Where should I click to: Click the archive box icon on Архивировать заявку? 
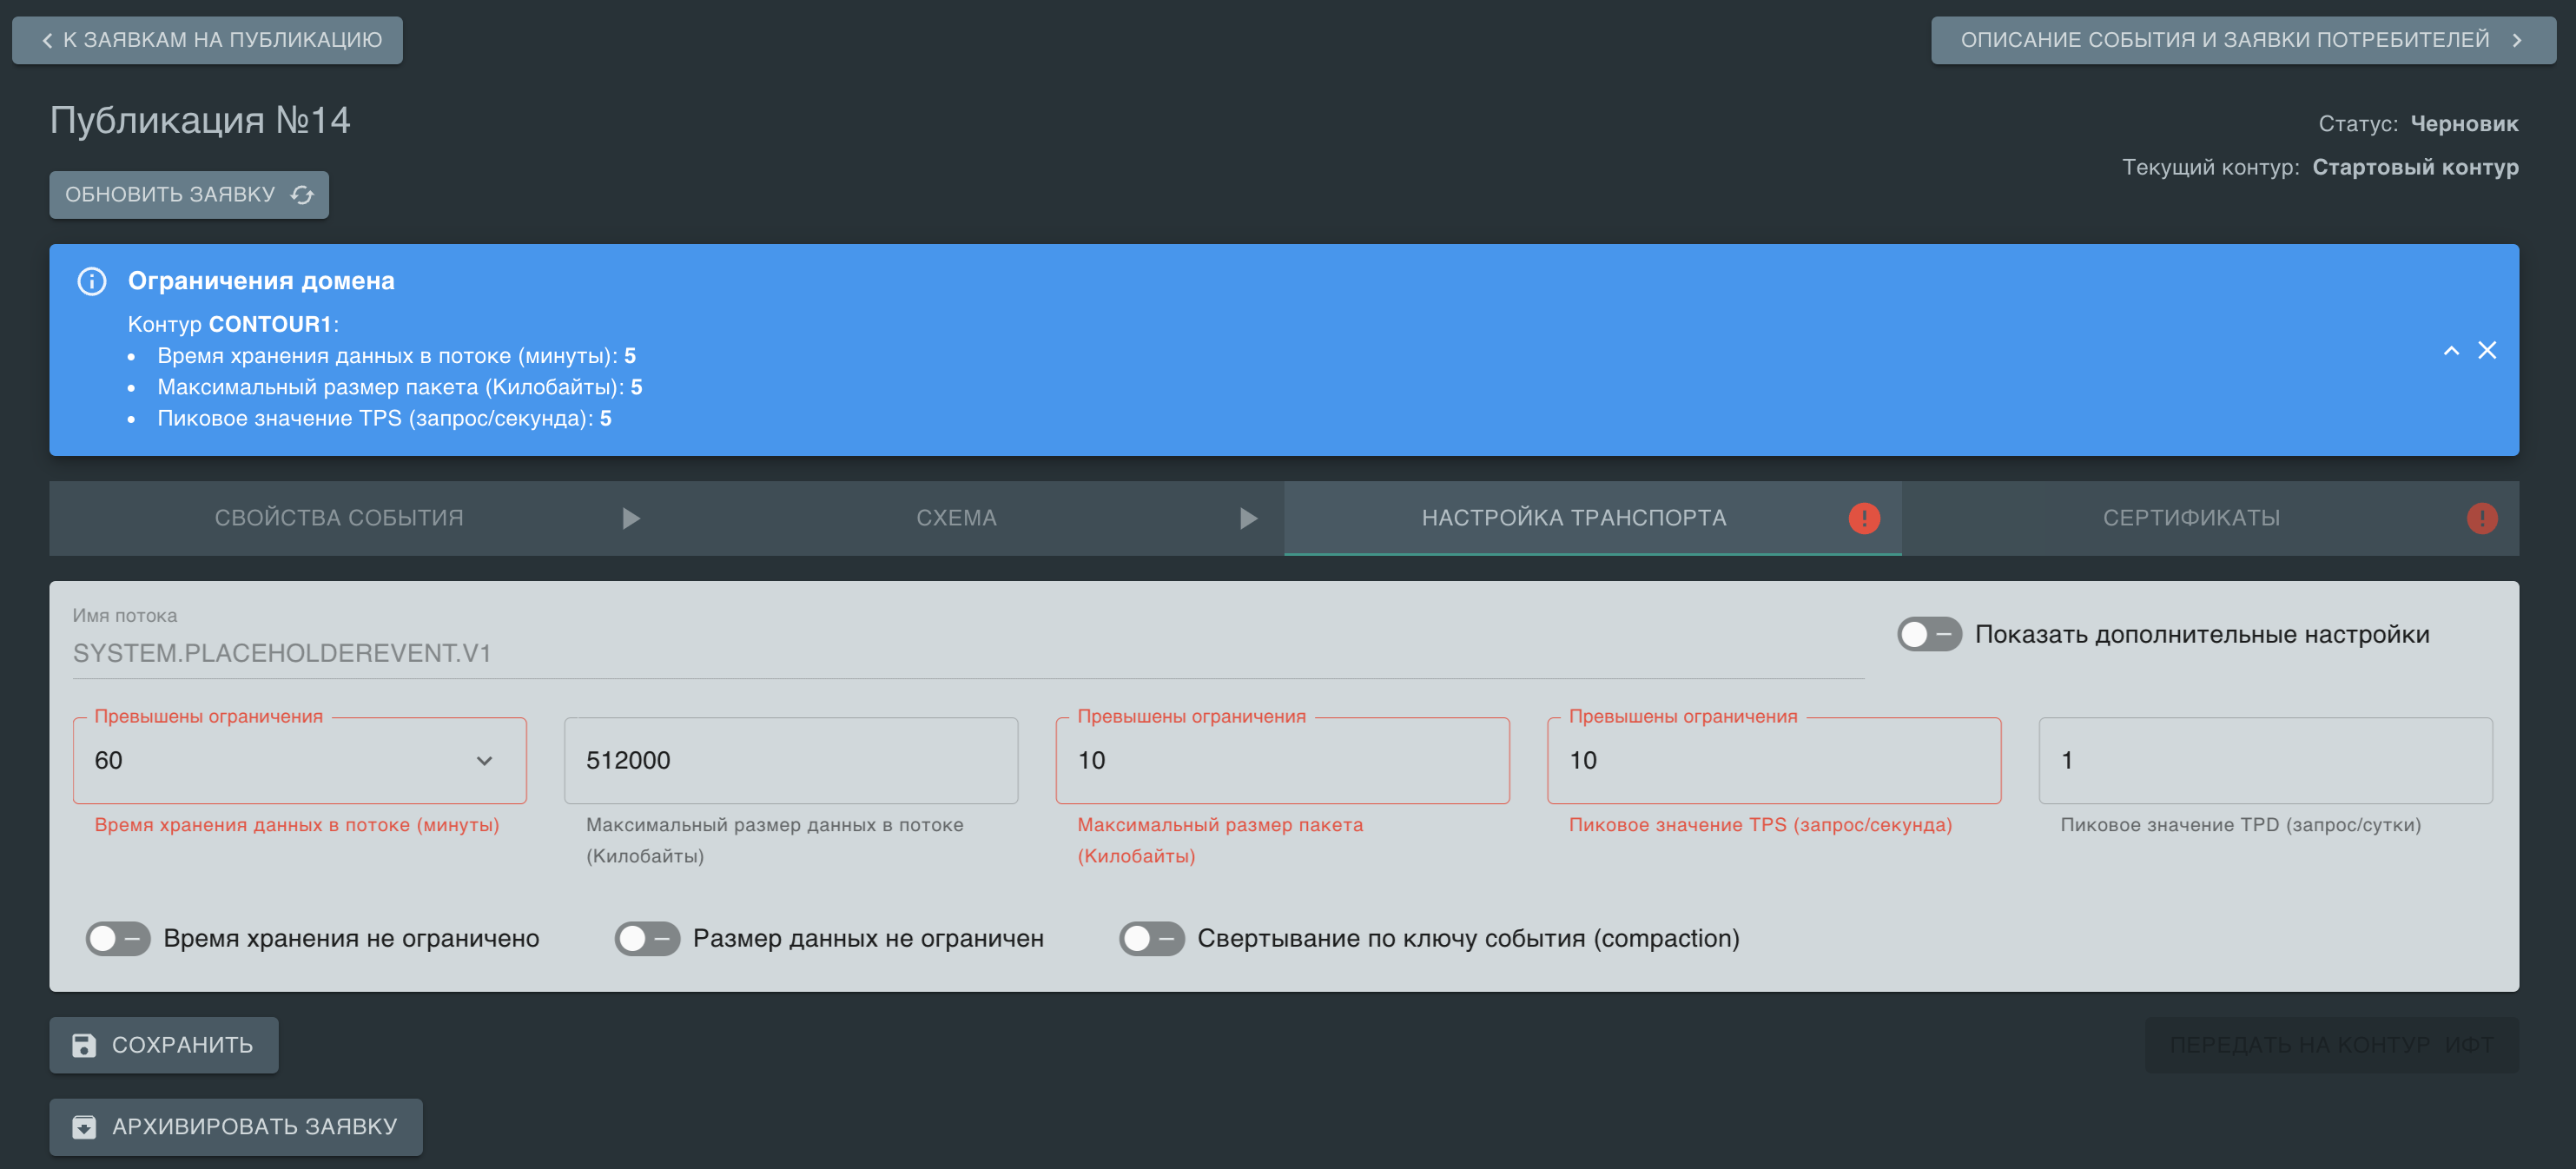coord(84,1127)
